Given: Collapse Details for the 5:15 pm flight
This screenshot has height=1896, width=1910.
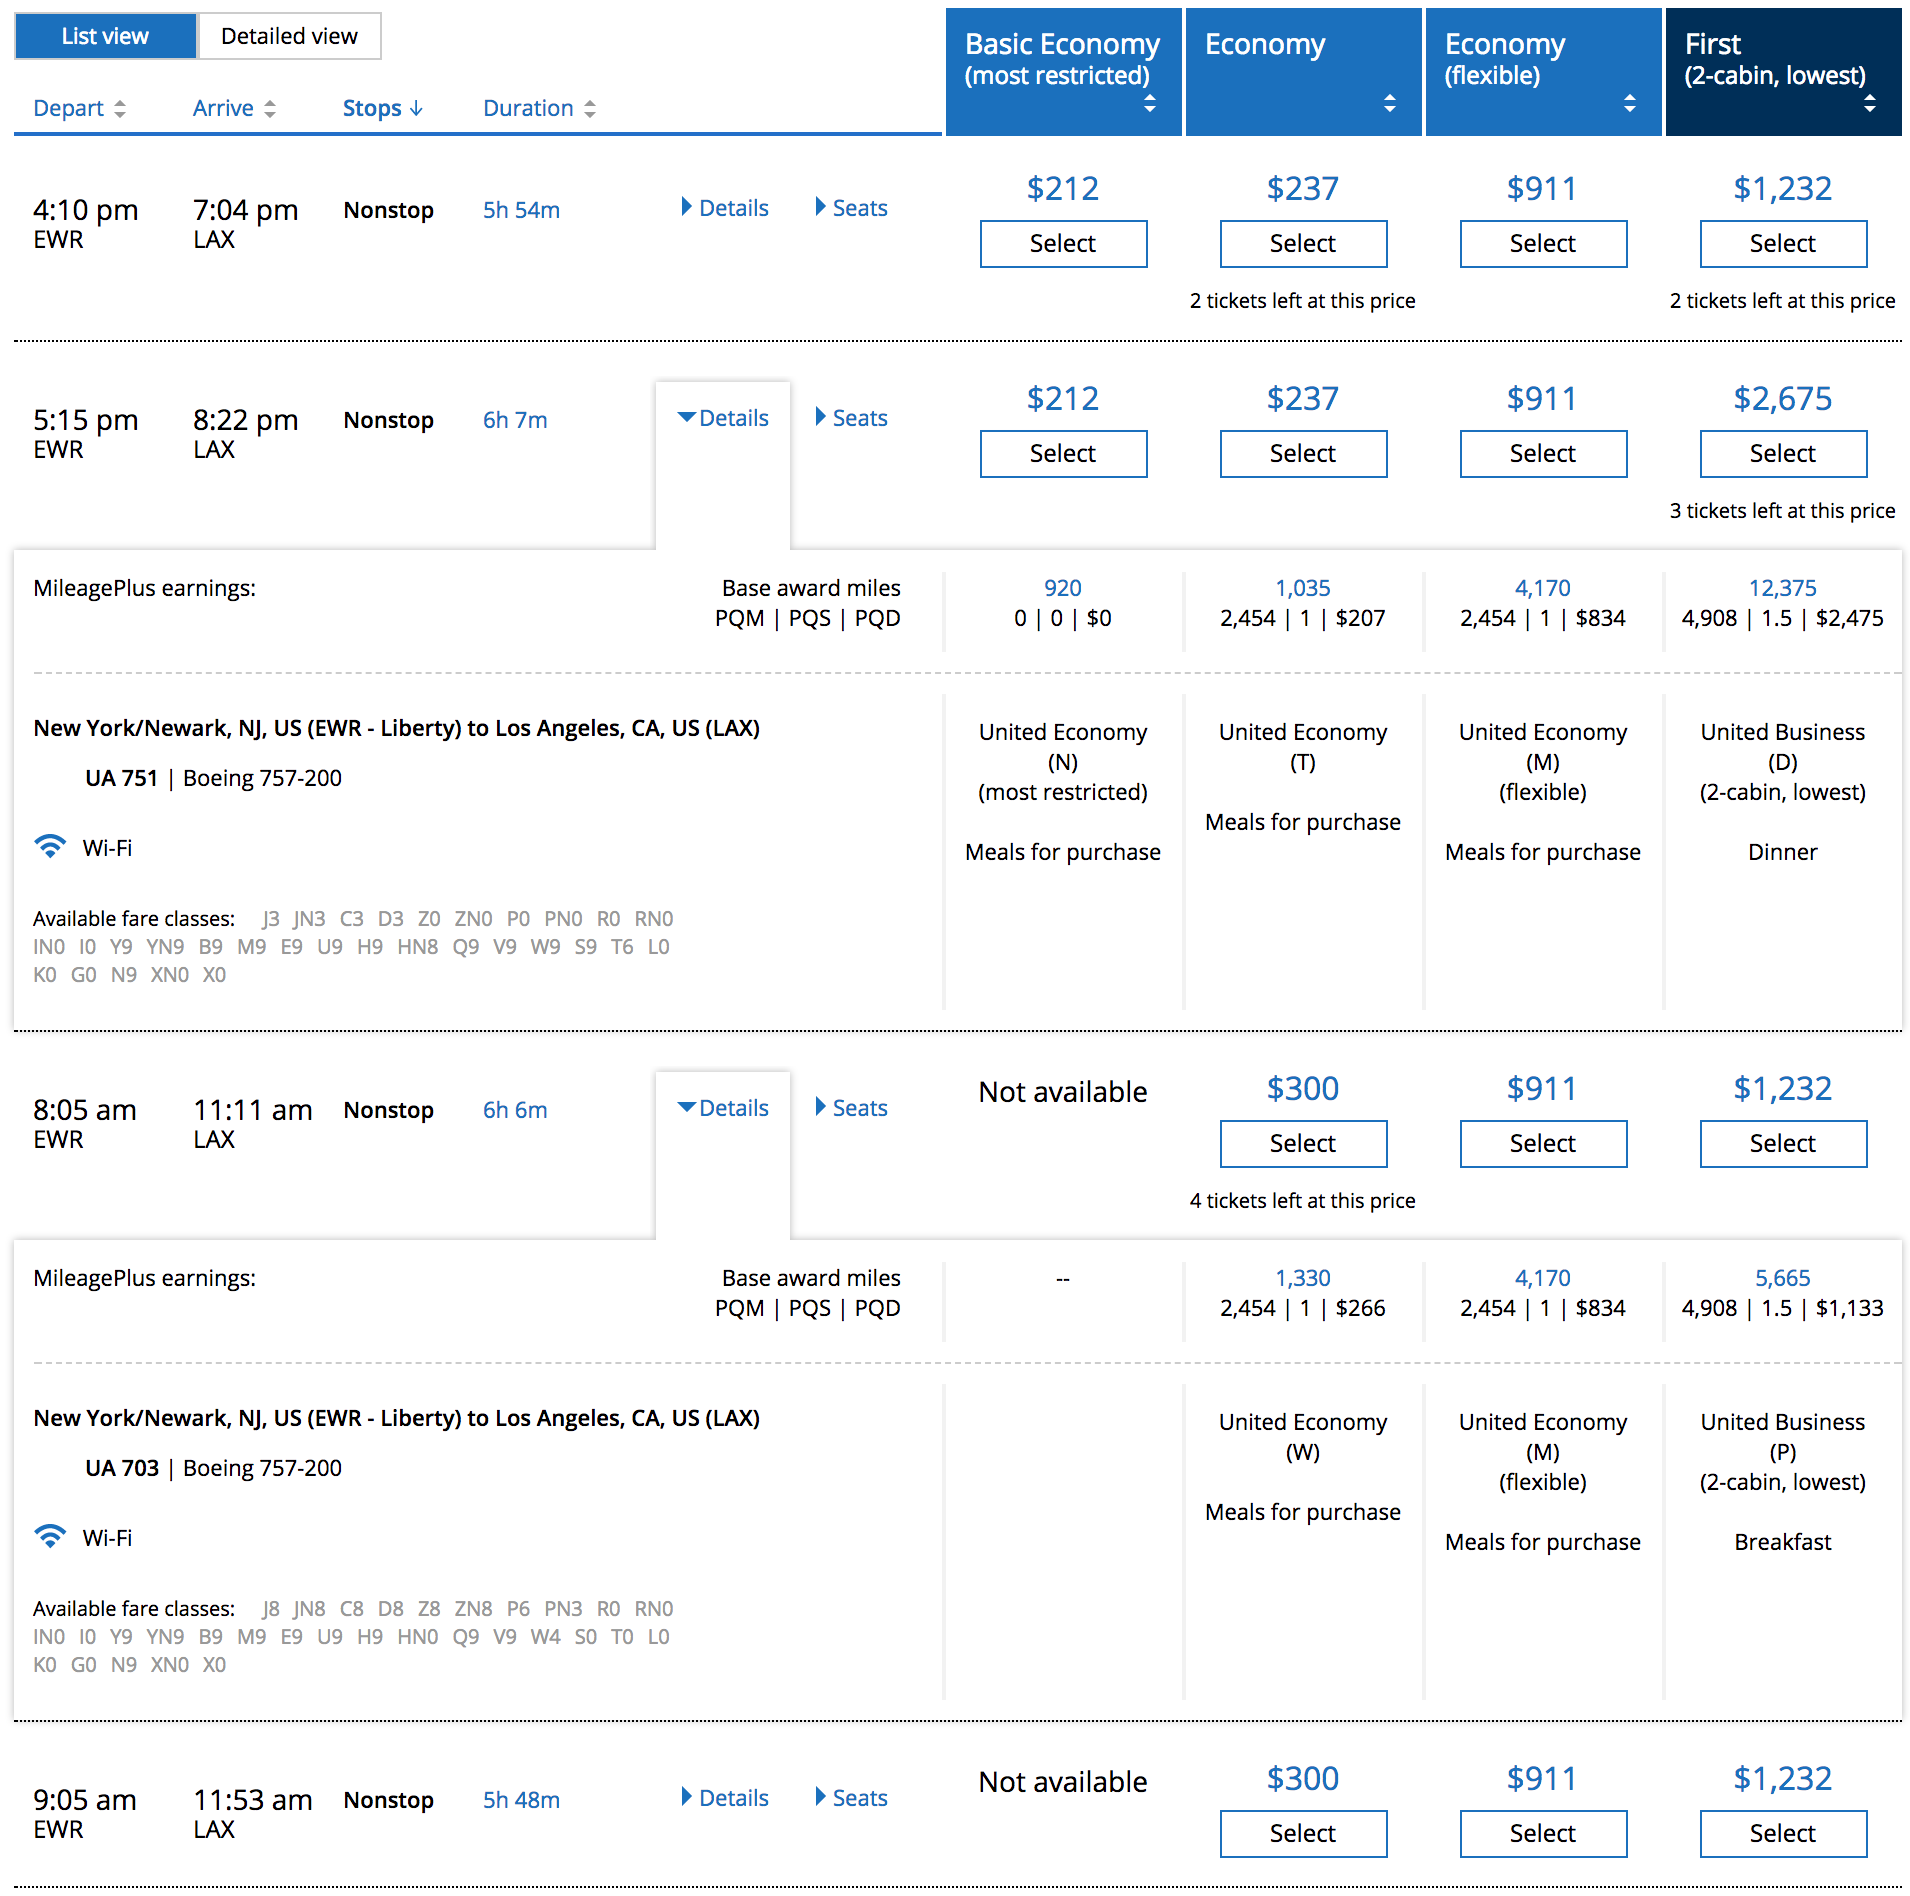Looking at the screenshot, I should coord(723,418).
